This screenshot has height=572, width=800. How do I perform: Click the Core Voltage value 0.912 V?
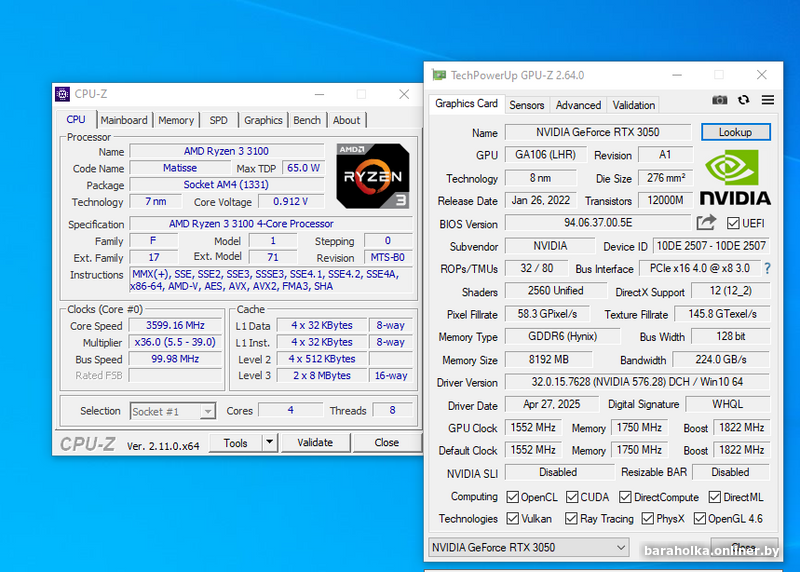click(290, 202)
